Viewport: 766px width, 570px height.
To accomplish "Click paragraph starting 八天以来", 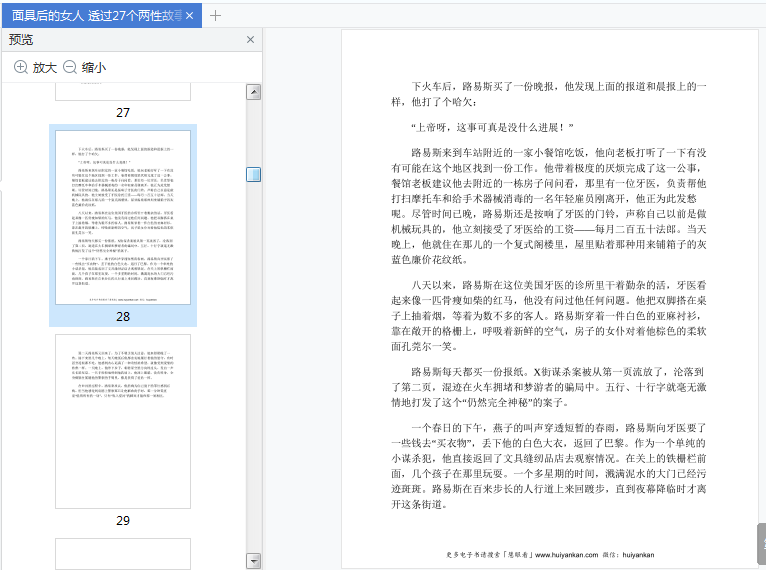I will coord(549,316).
